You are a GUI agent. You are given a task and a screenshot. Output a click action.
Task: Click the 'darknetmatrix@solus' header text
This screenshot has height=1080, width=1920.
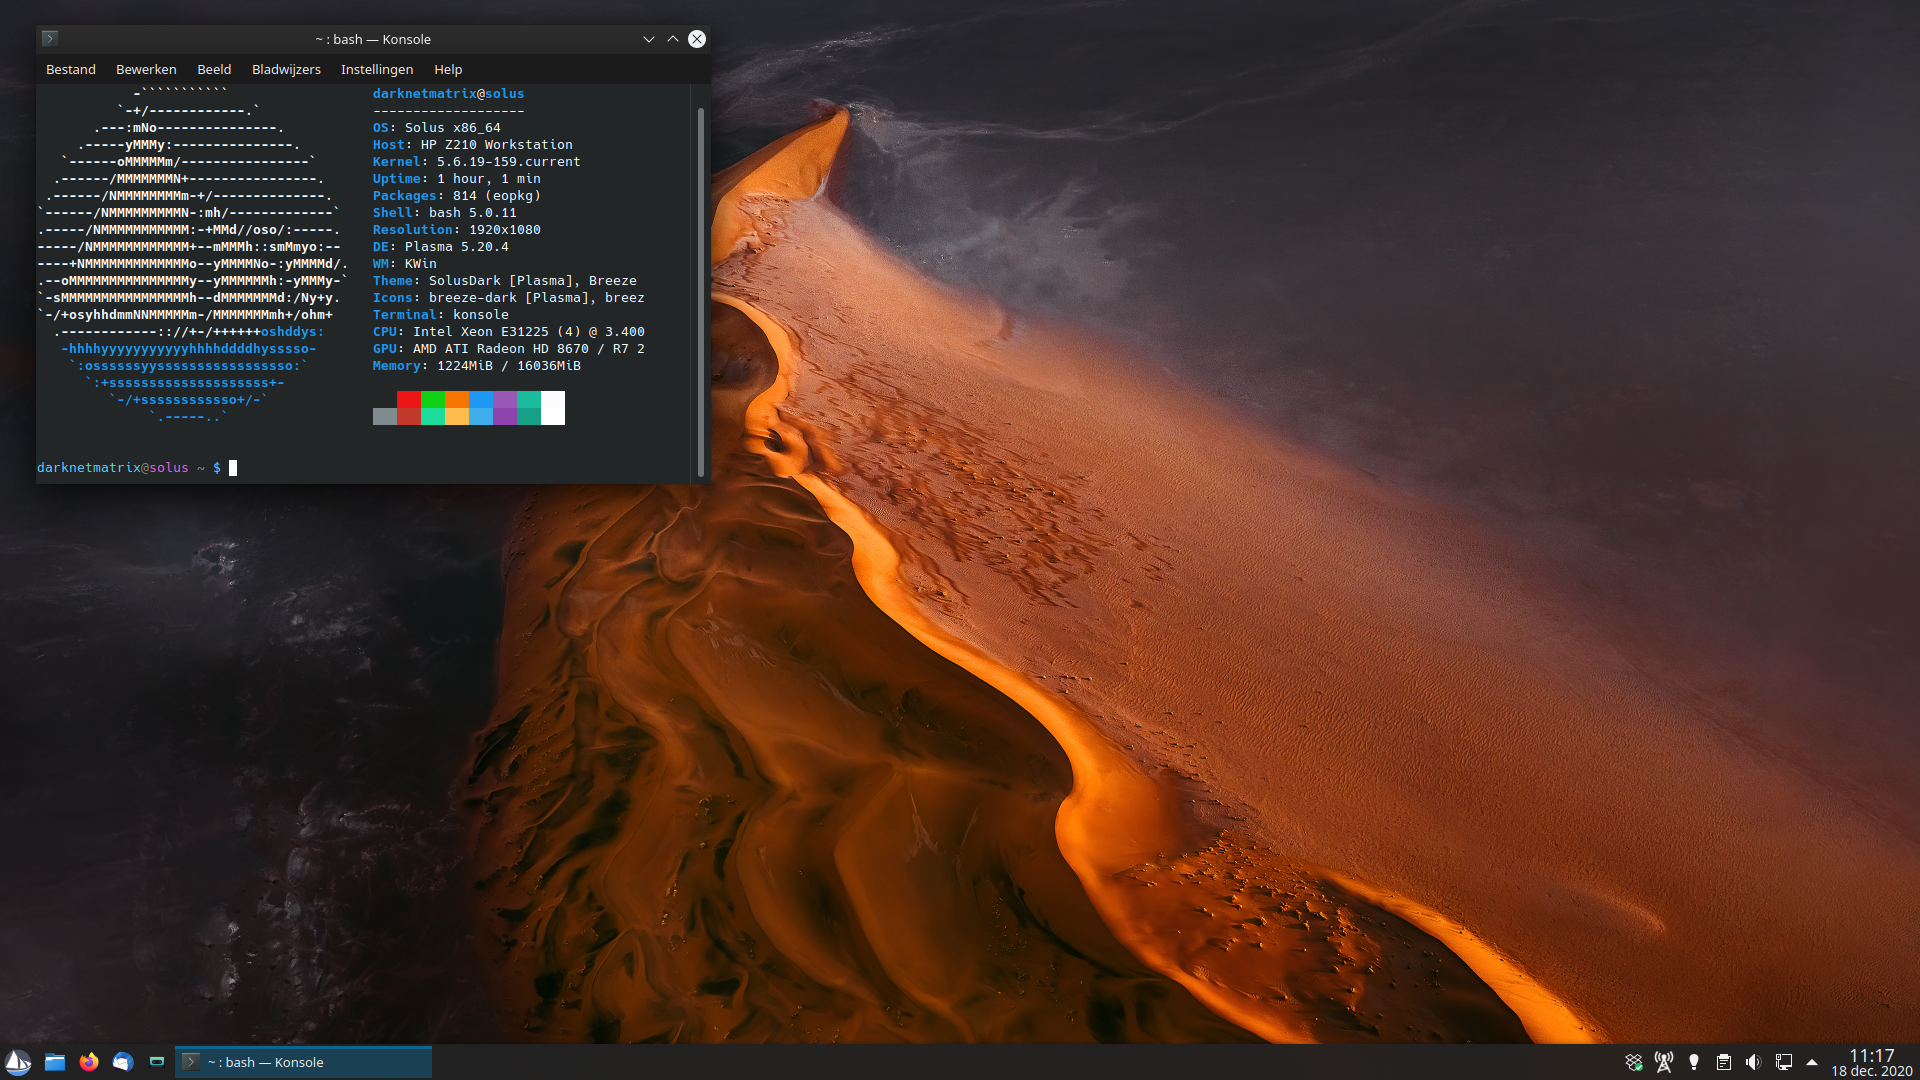[x=448, y=93]
